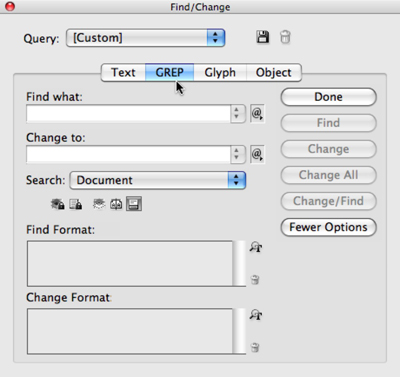
Task: Click the Fewer Options button
Action: click(328, 227)
